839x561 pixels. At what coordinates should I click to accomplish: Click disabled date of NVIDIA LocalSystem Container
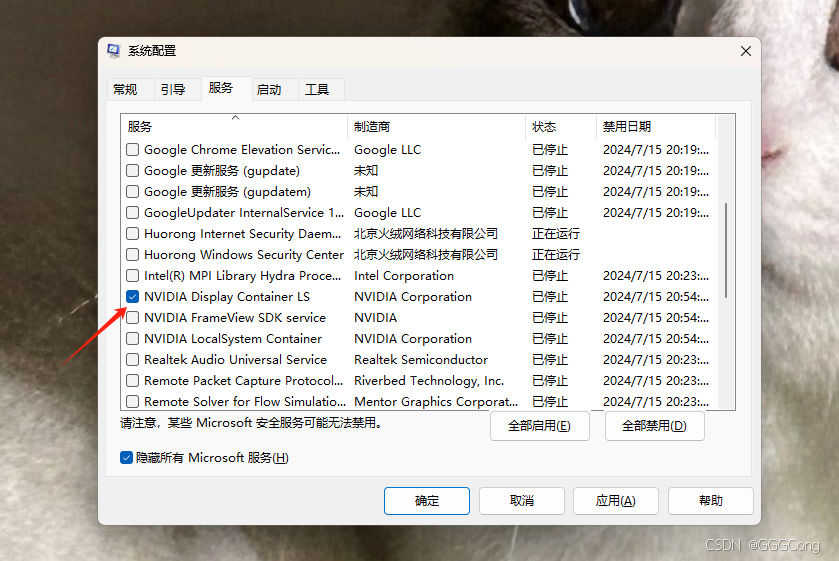656,339
